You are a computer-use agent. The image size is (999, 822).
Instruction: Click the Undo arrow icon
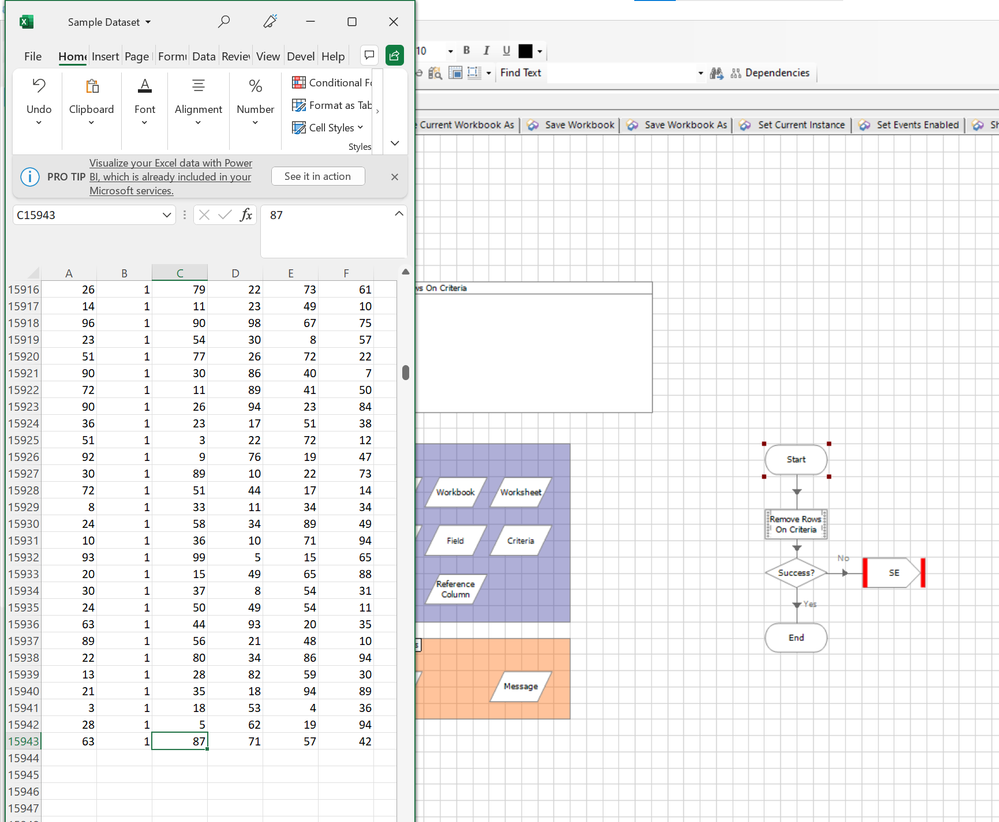click(x=39, y=86)
